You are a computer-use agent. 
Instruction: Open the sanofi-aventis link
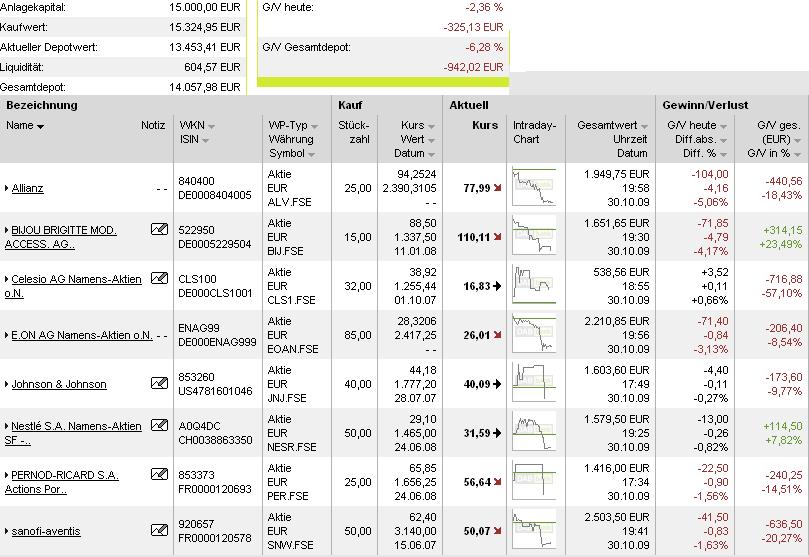click(x=46, y=531)
